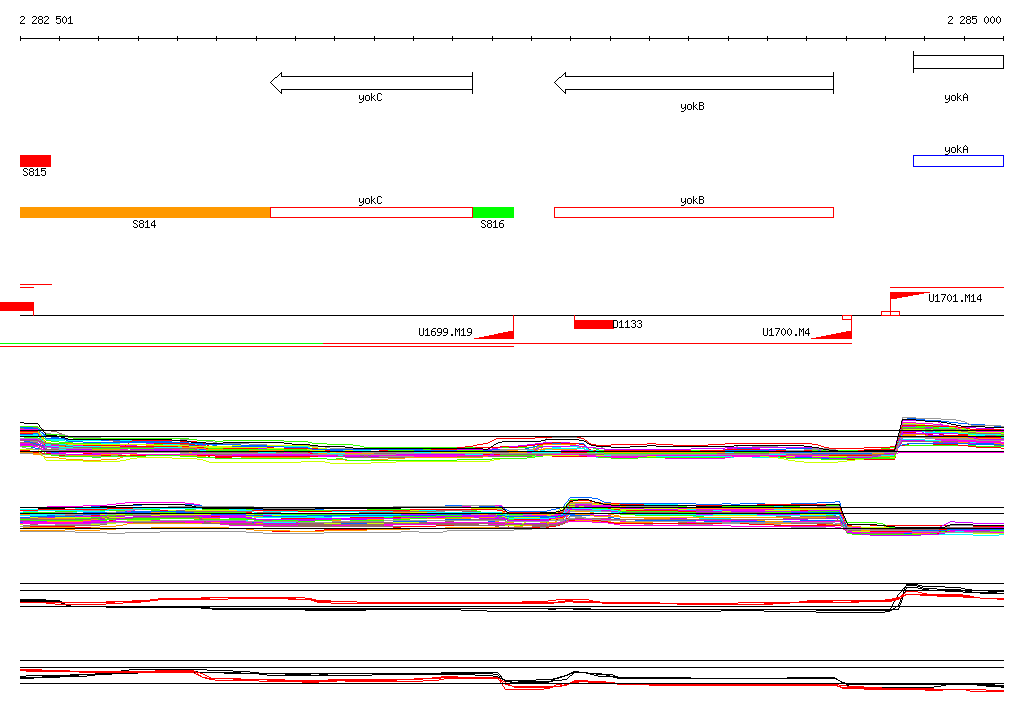1024x714 pixels.
Task: Click the yokC label above red rectangle
Action: (x=370, y=201)
